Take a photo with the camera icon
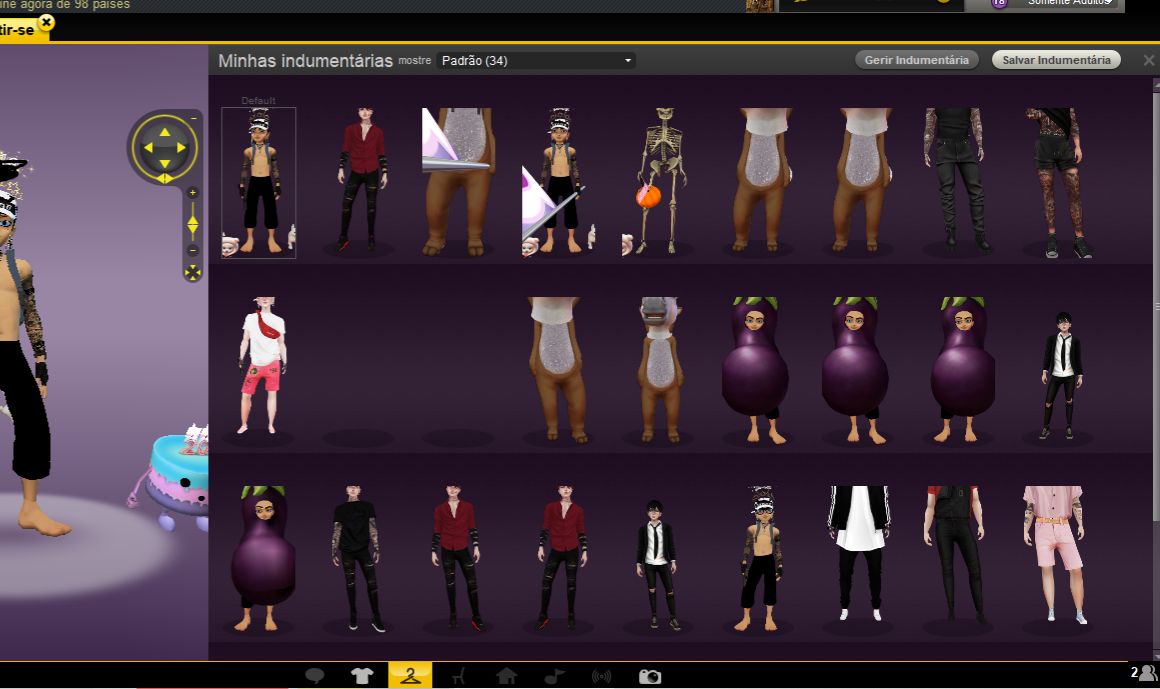The width and height of the screenshot is (1160, 689). click(x=650, y=676)
